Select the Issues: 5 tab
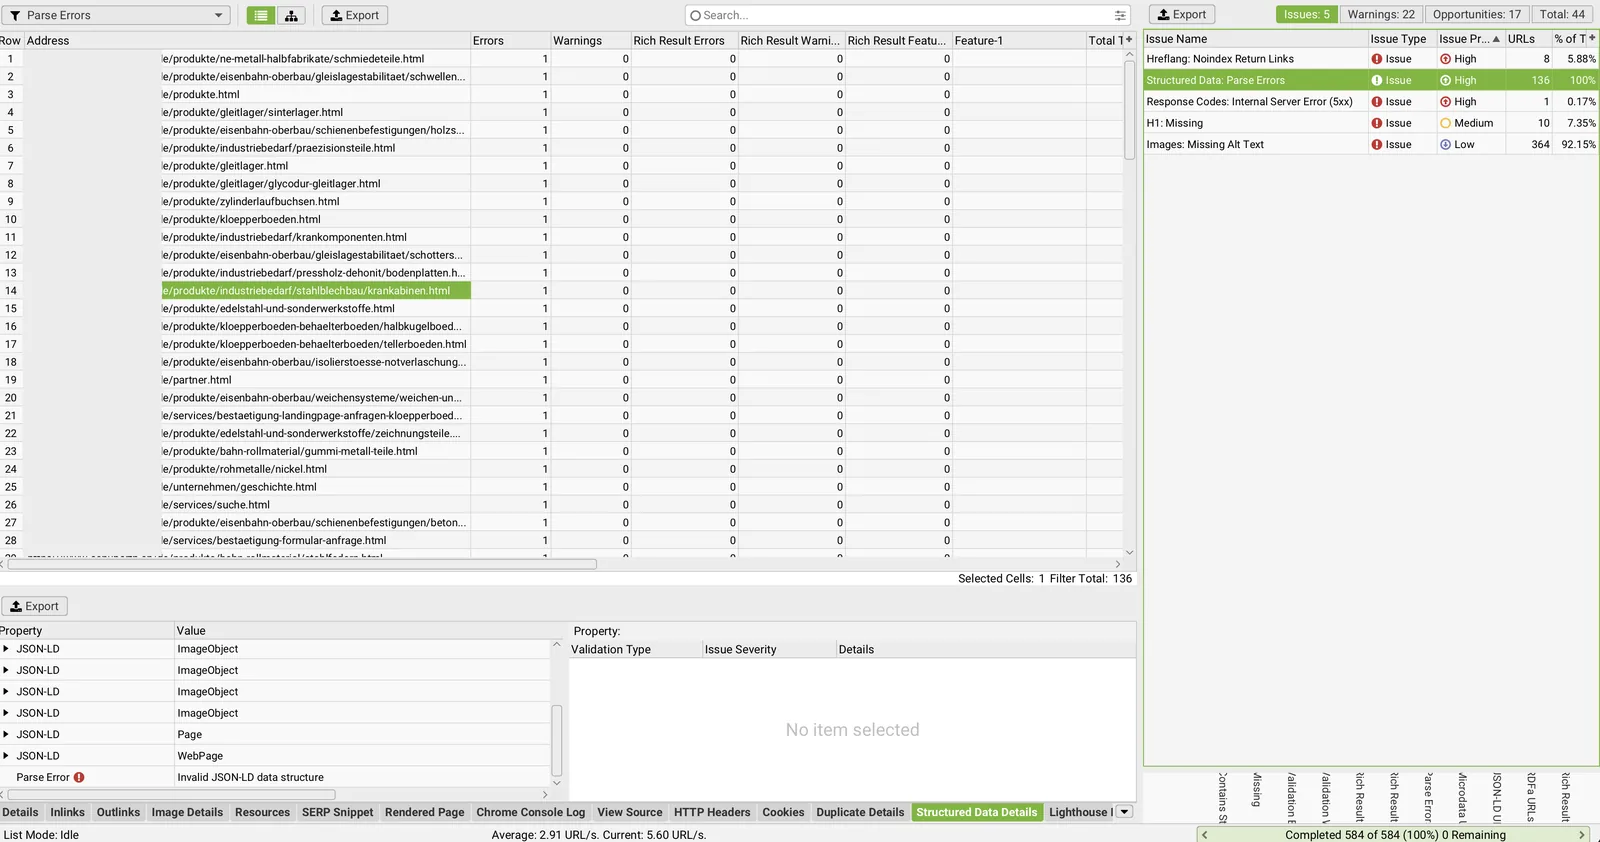The height and width of the screenshot is (842, 1600). 1307,14
